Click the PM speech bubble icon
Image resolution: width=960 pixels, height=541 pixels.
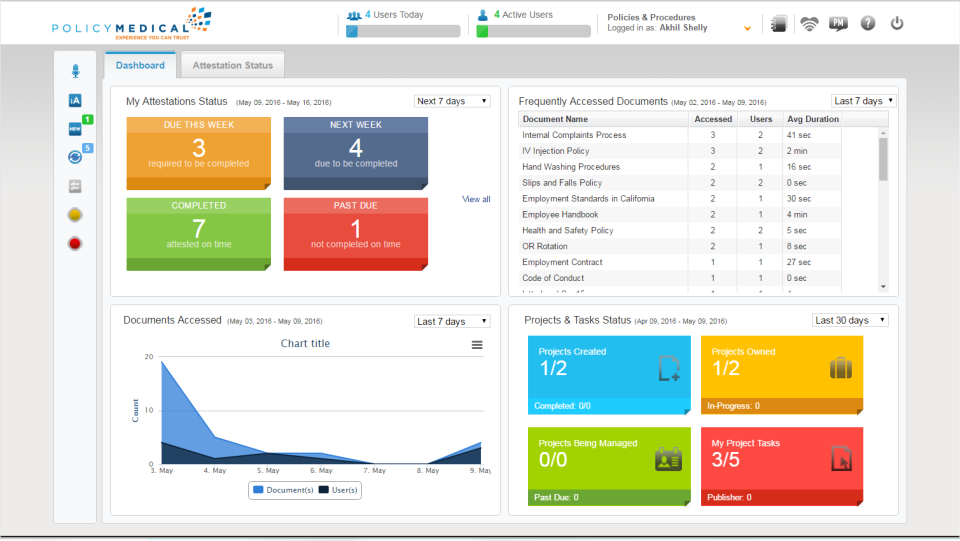pos(838,24)
